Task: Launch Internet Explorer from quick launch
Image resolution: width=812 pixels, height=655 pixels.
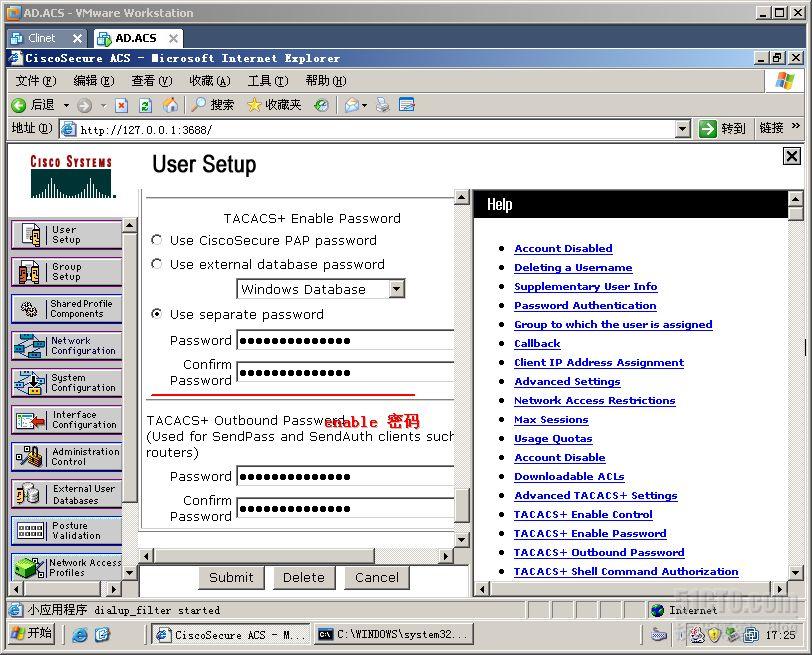Action: [x=80, y=634]
